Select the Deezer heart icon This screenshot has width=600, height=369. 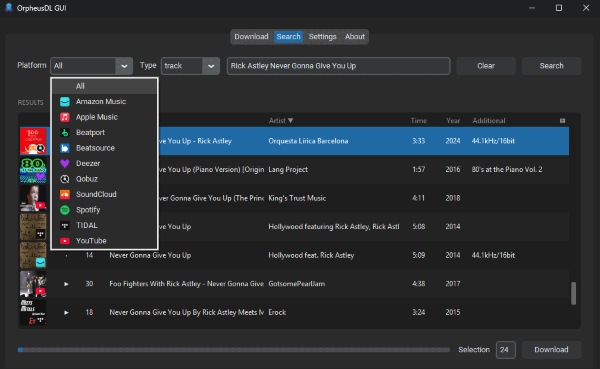[65, 163]
